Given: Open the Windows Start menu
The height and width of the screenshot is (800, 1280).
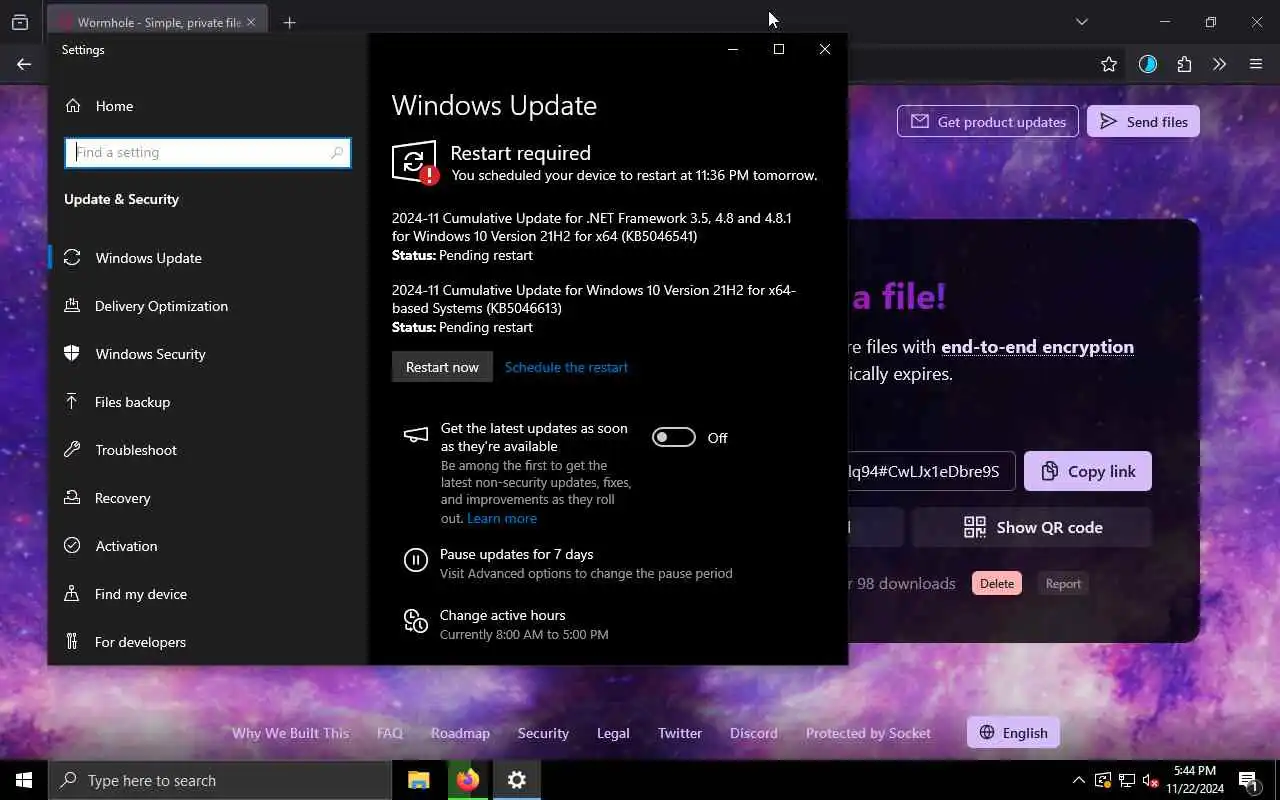Looking at the screenshot, I should coord(24,780).
